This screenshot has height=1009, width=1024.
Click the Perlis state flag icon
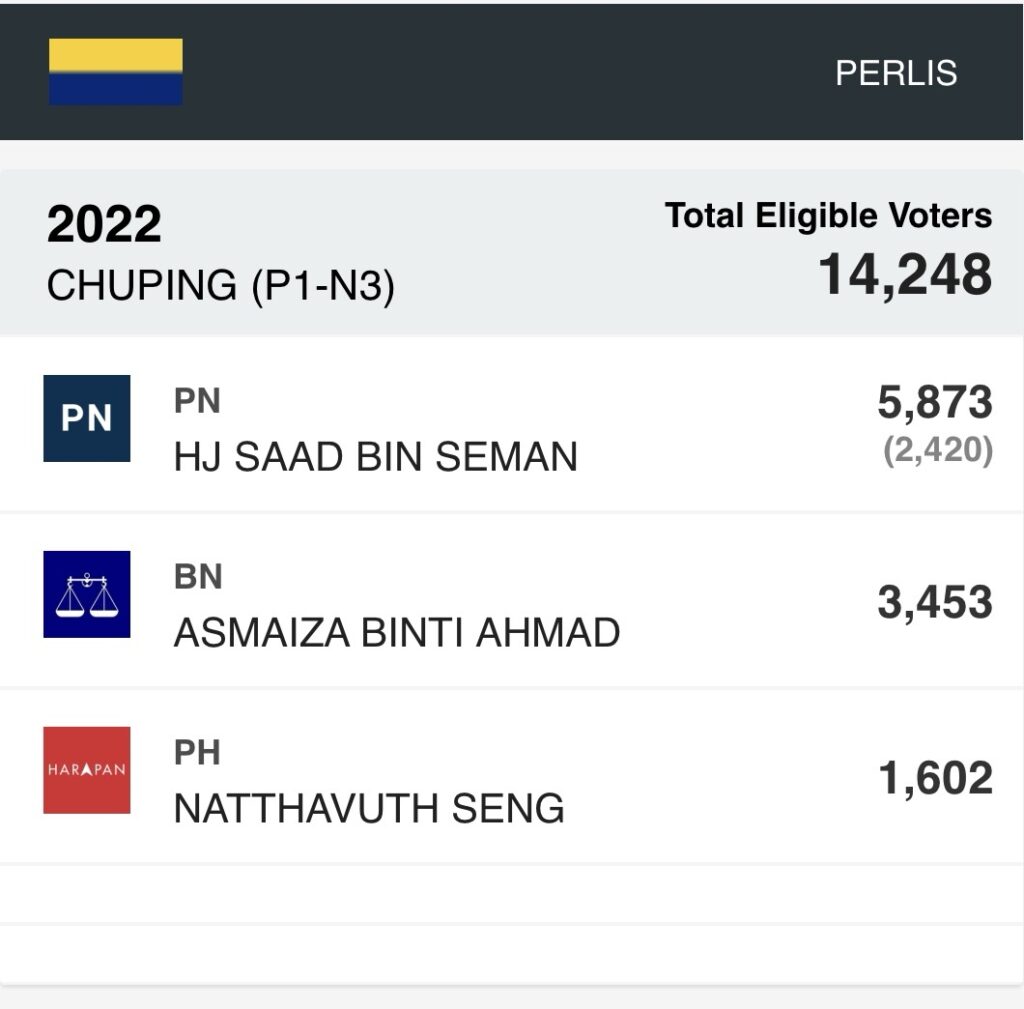click(x=116, y=72)
